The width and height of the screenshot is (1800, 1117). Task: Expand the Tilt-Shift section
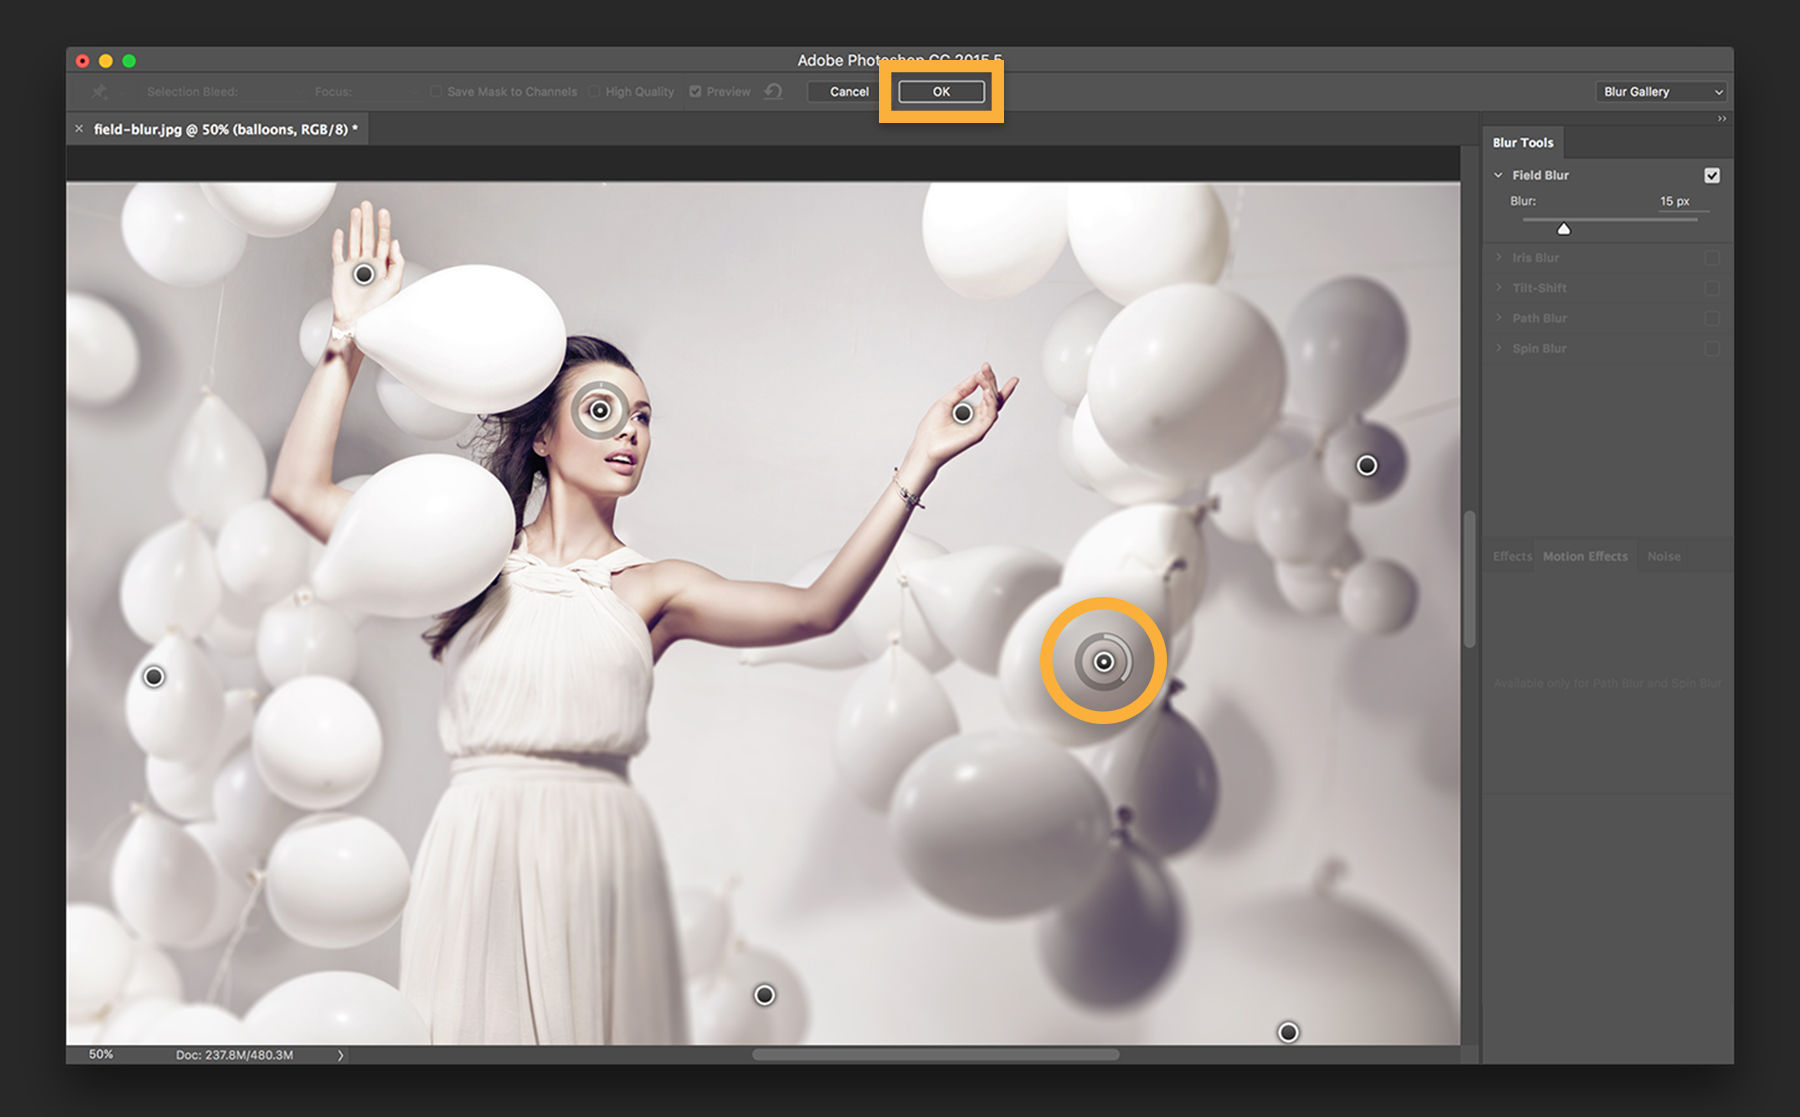[x=1498, y=287]
